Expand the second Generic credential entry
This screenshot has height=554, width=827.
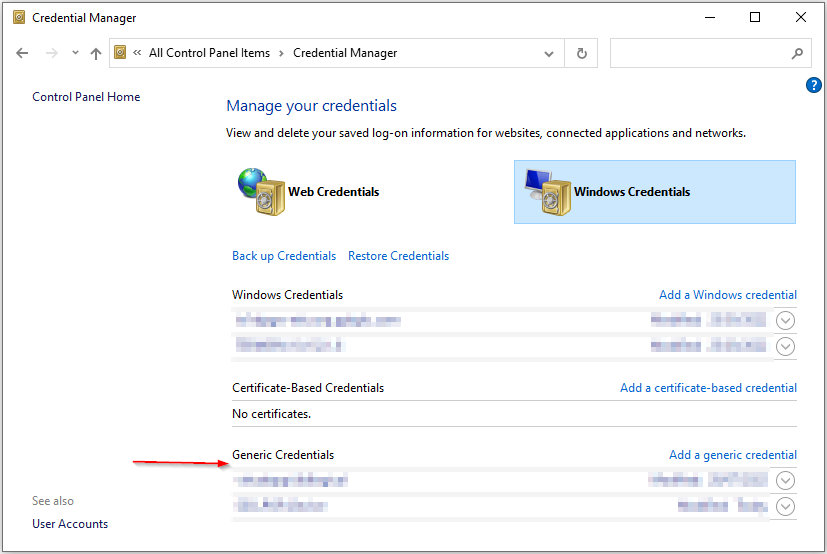[x=785, y=507]
